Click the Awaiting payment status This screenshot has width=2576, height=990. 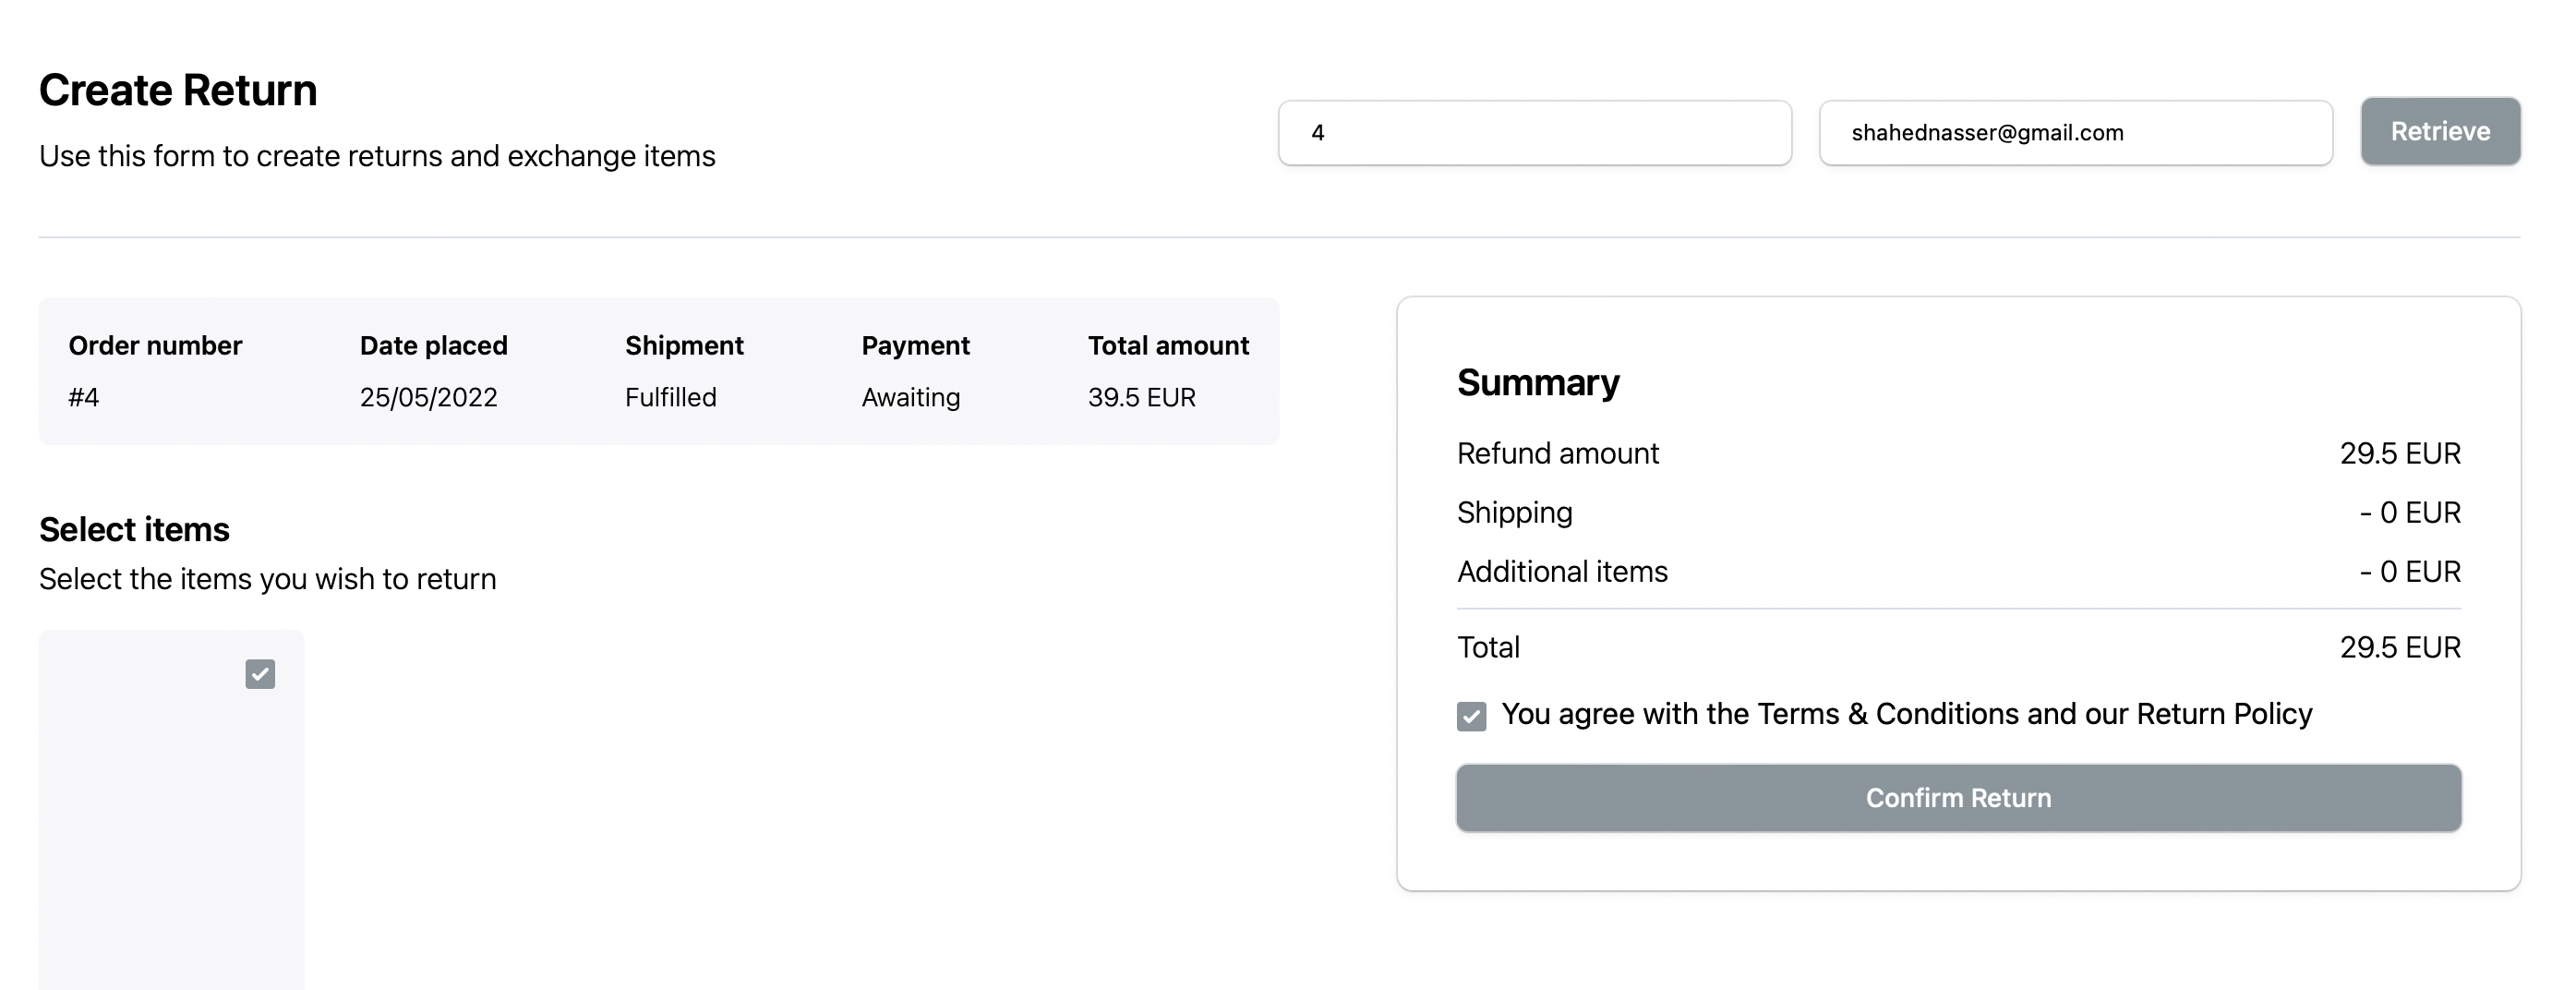point(910,397)
